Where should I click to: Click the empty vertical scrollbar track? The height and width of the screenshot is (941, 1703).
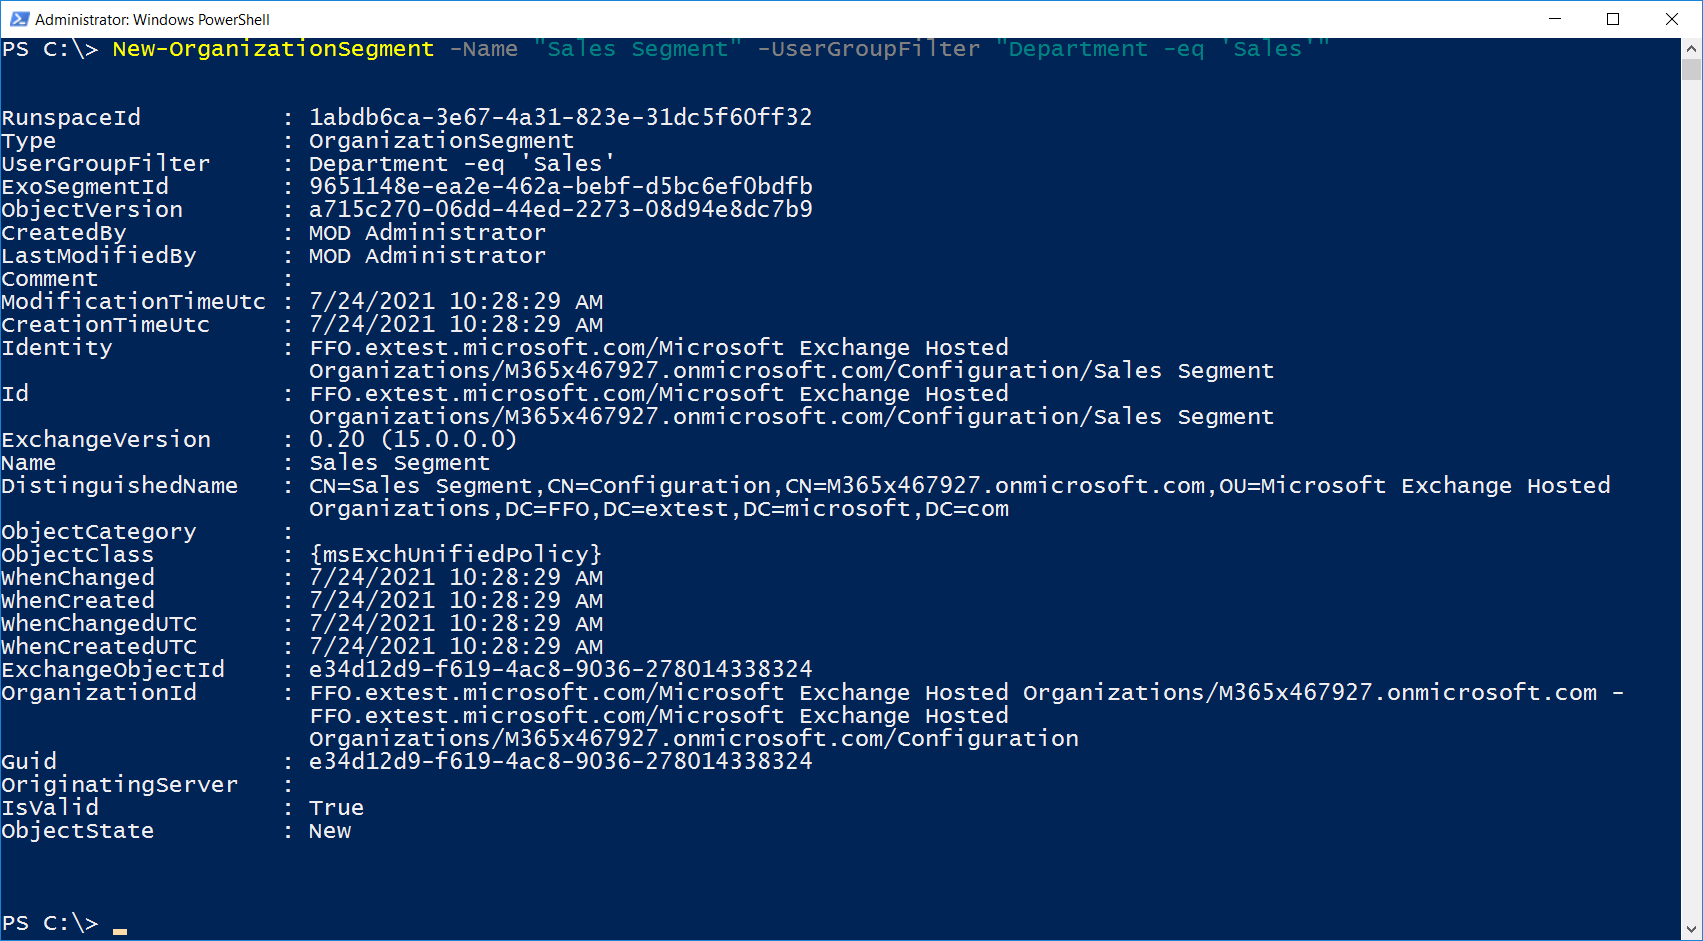pyautogui.click(x=1692, y=500)
